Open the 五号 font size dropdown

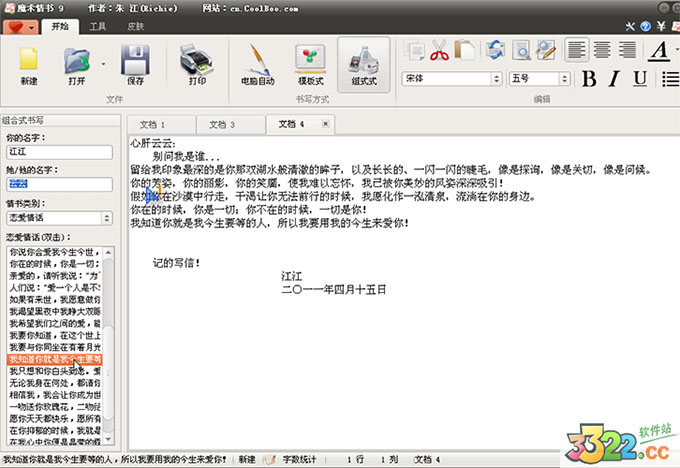(x=564, y=79)
